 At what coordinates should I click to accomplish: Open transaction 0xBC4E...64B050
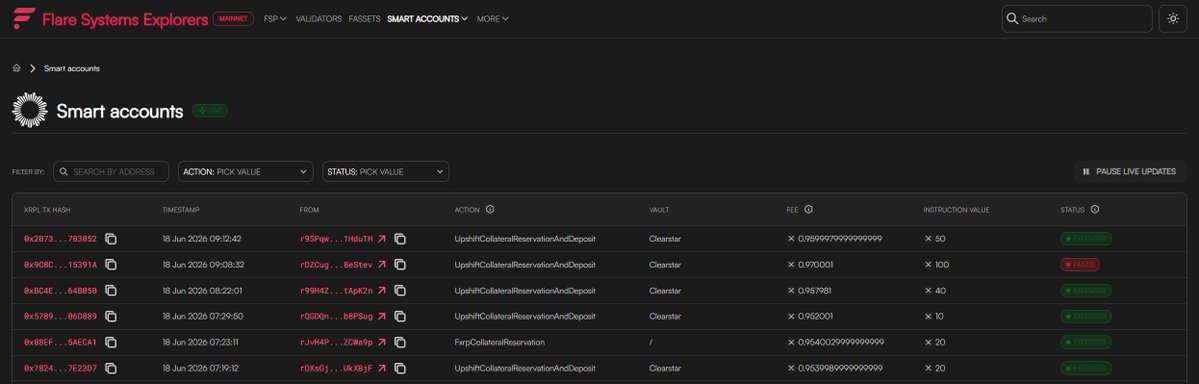pos(60,291)
